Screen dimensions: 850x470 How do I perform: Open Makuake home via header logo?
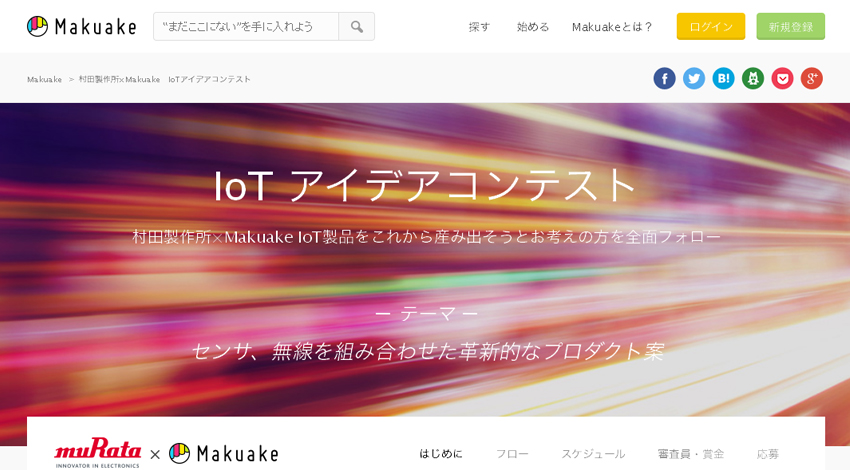pos(82,27)
